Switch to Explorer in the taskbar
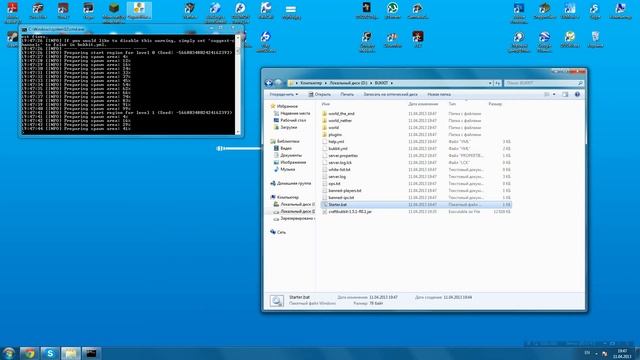This screenshot has width=640, height=360. pyautogui.click(x=71, y=353)
